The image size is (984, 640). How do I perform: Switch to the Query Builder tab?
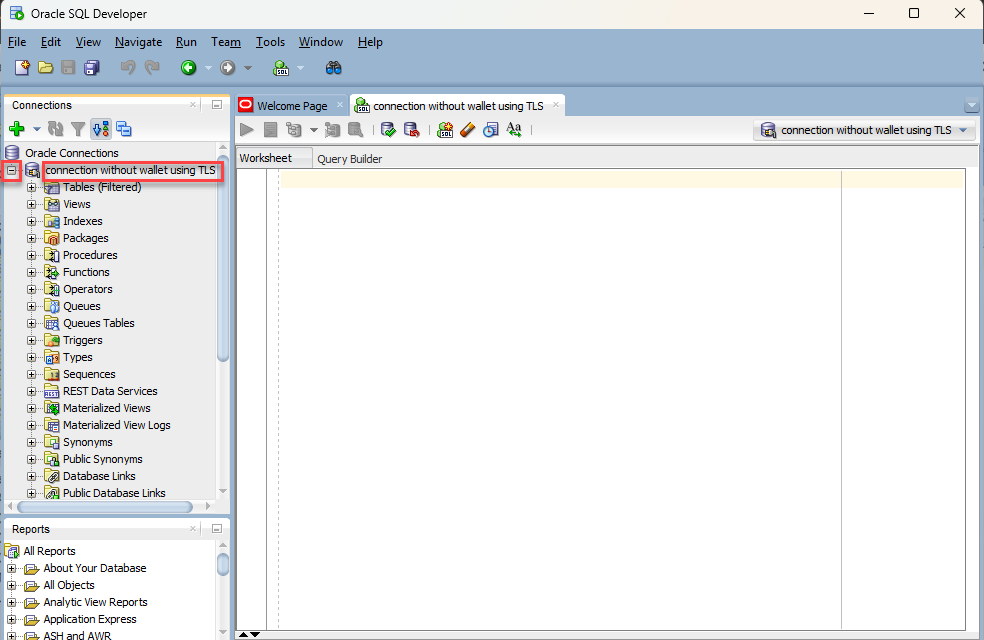(x=349, y=159)
